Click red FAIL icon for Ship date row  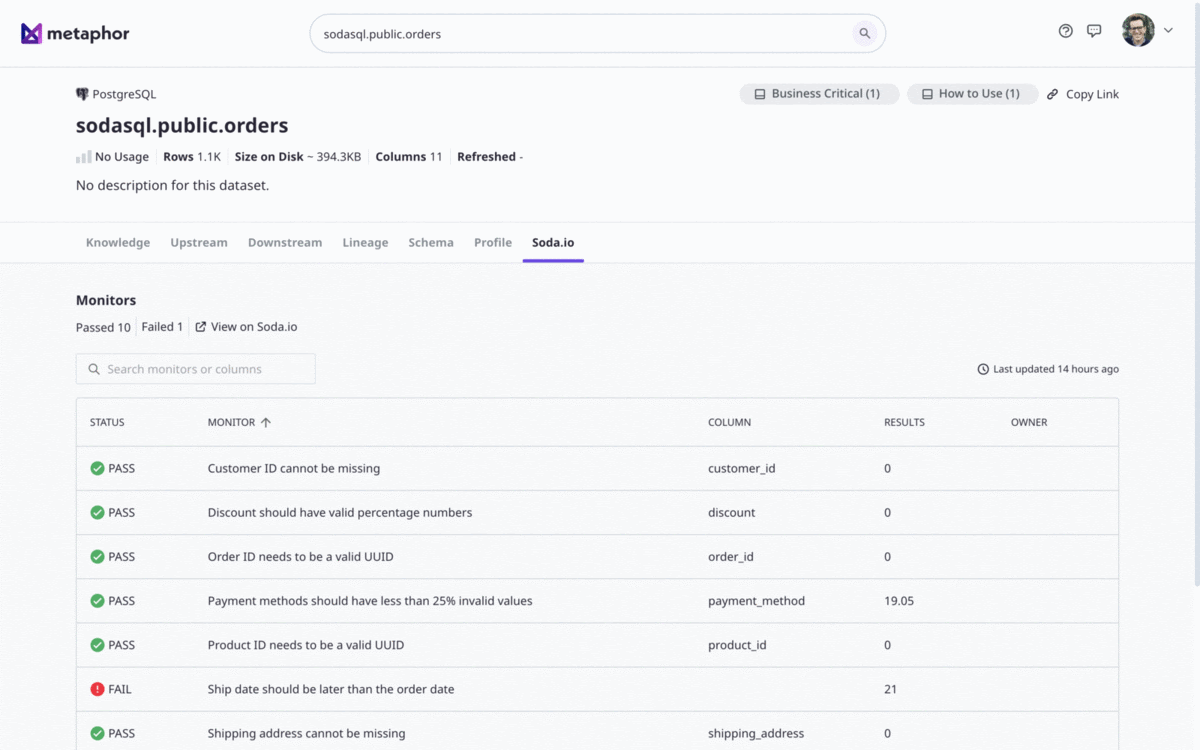[97, 689]
